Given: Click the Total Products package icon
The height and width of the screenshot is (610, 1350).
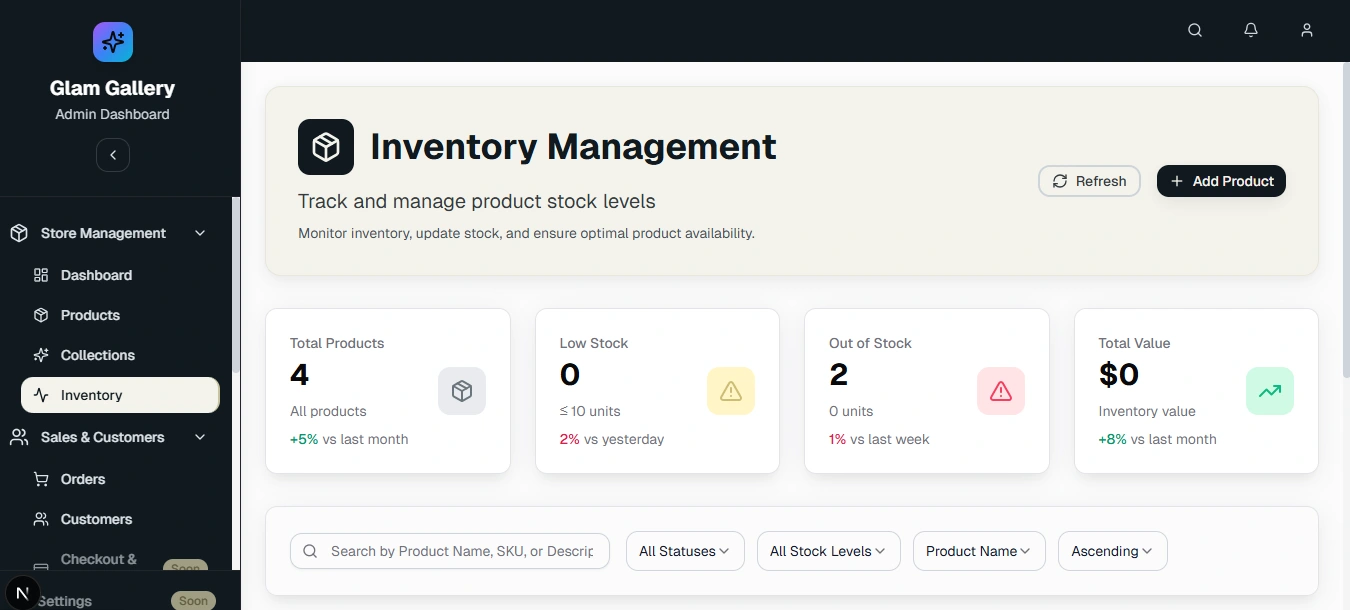Looking at the screenshot, I should pos(462,391).
